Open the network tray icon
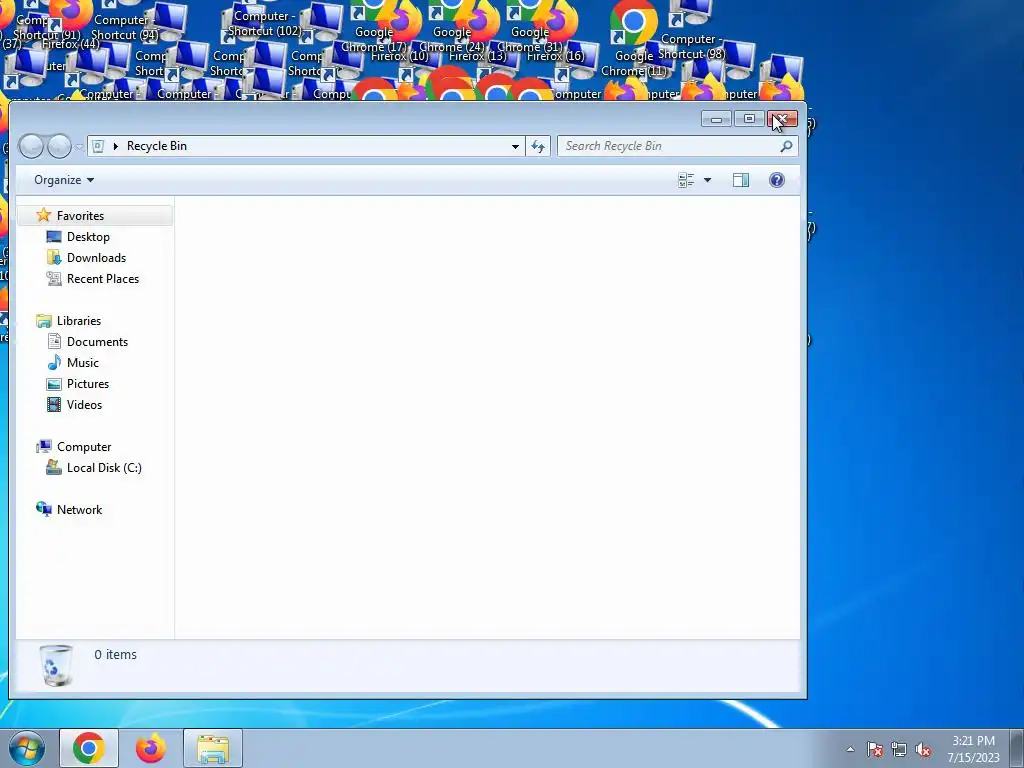 pos(899,749)
